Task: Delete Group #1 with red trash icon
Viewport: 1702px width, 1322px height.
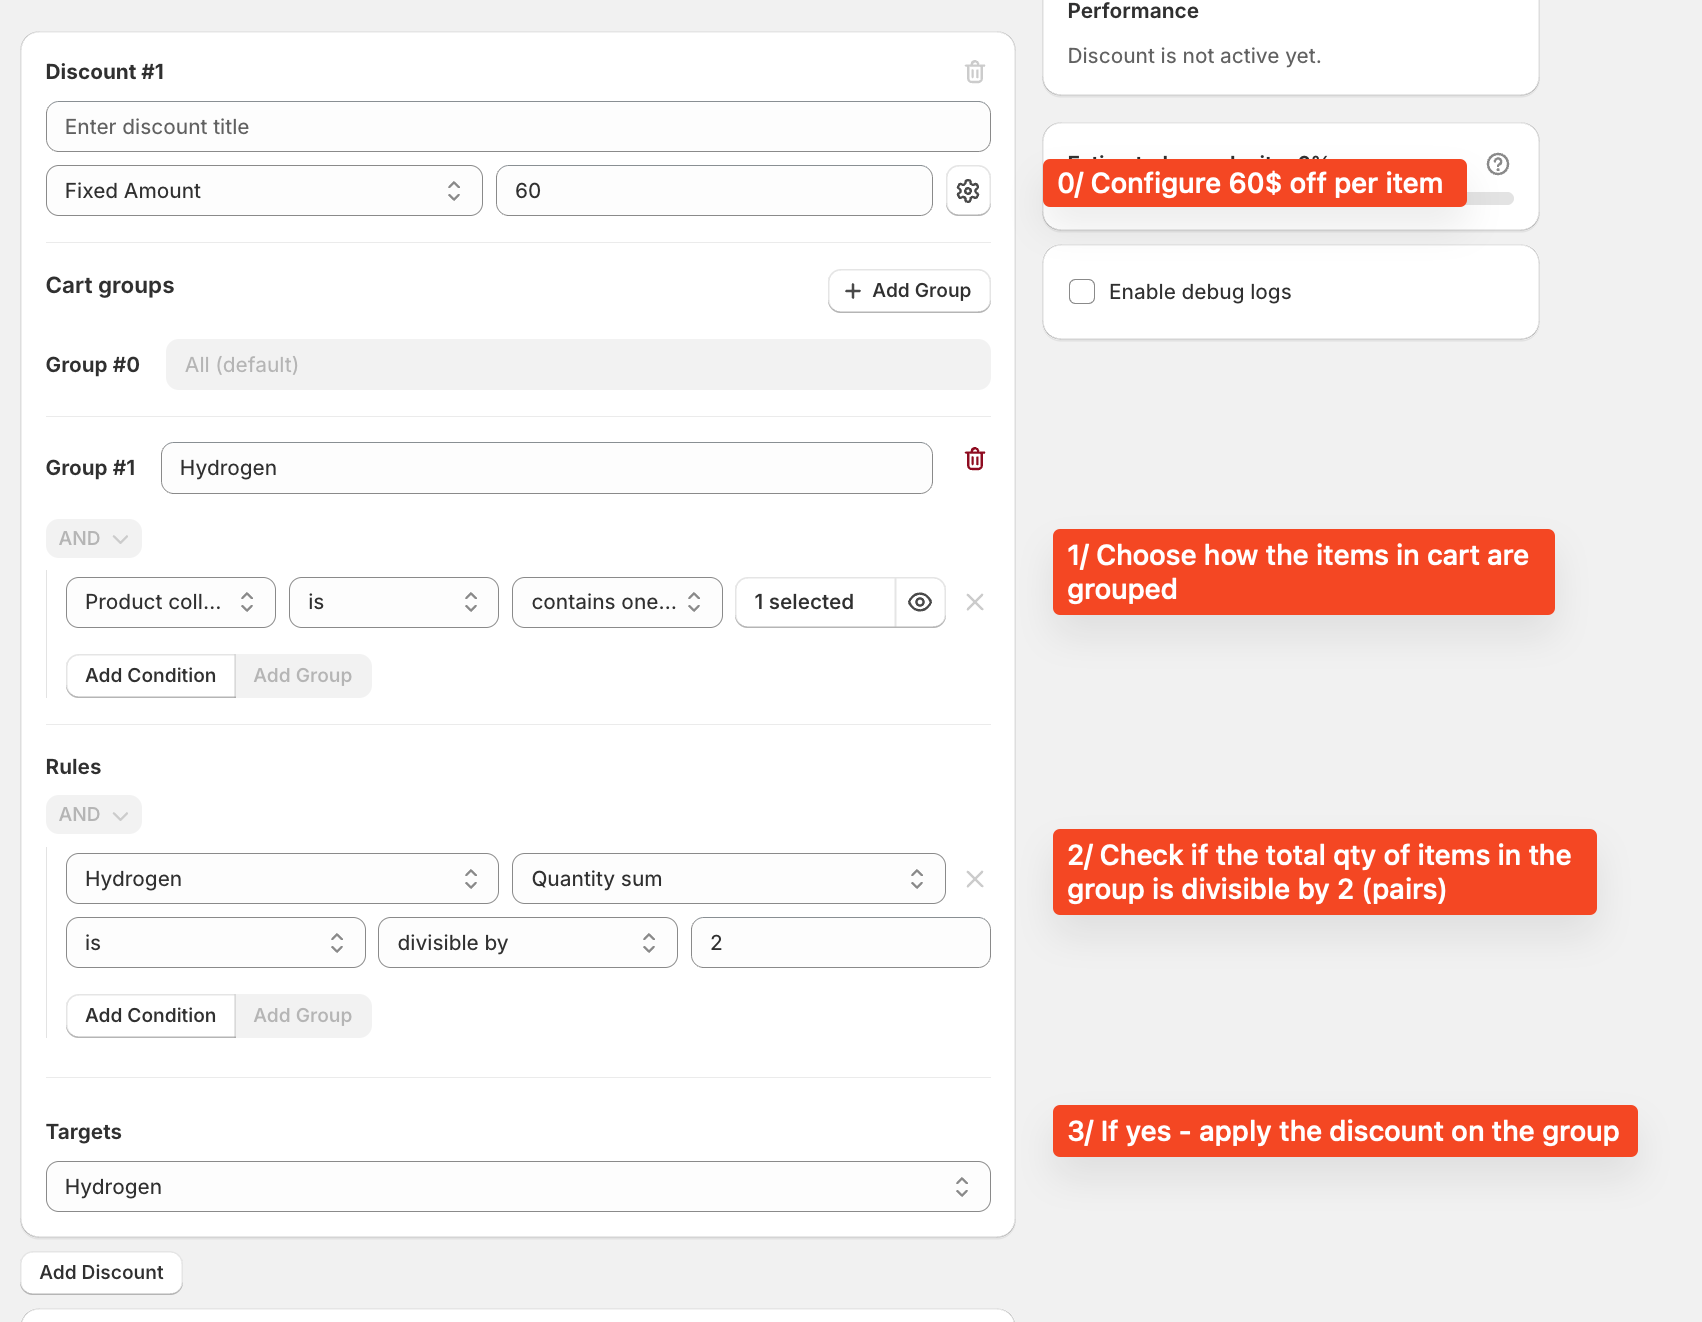Action: 974,459
